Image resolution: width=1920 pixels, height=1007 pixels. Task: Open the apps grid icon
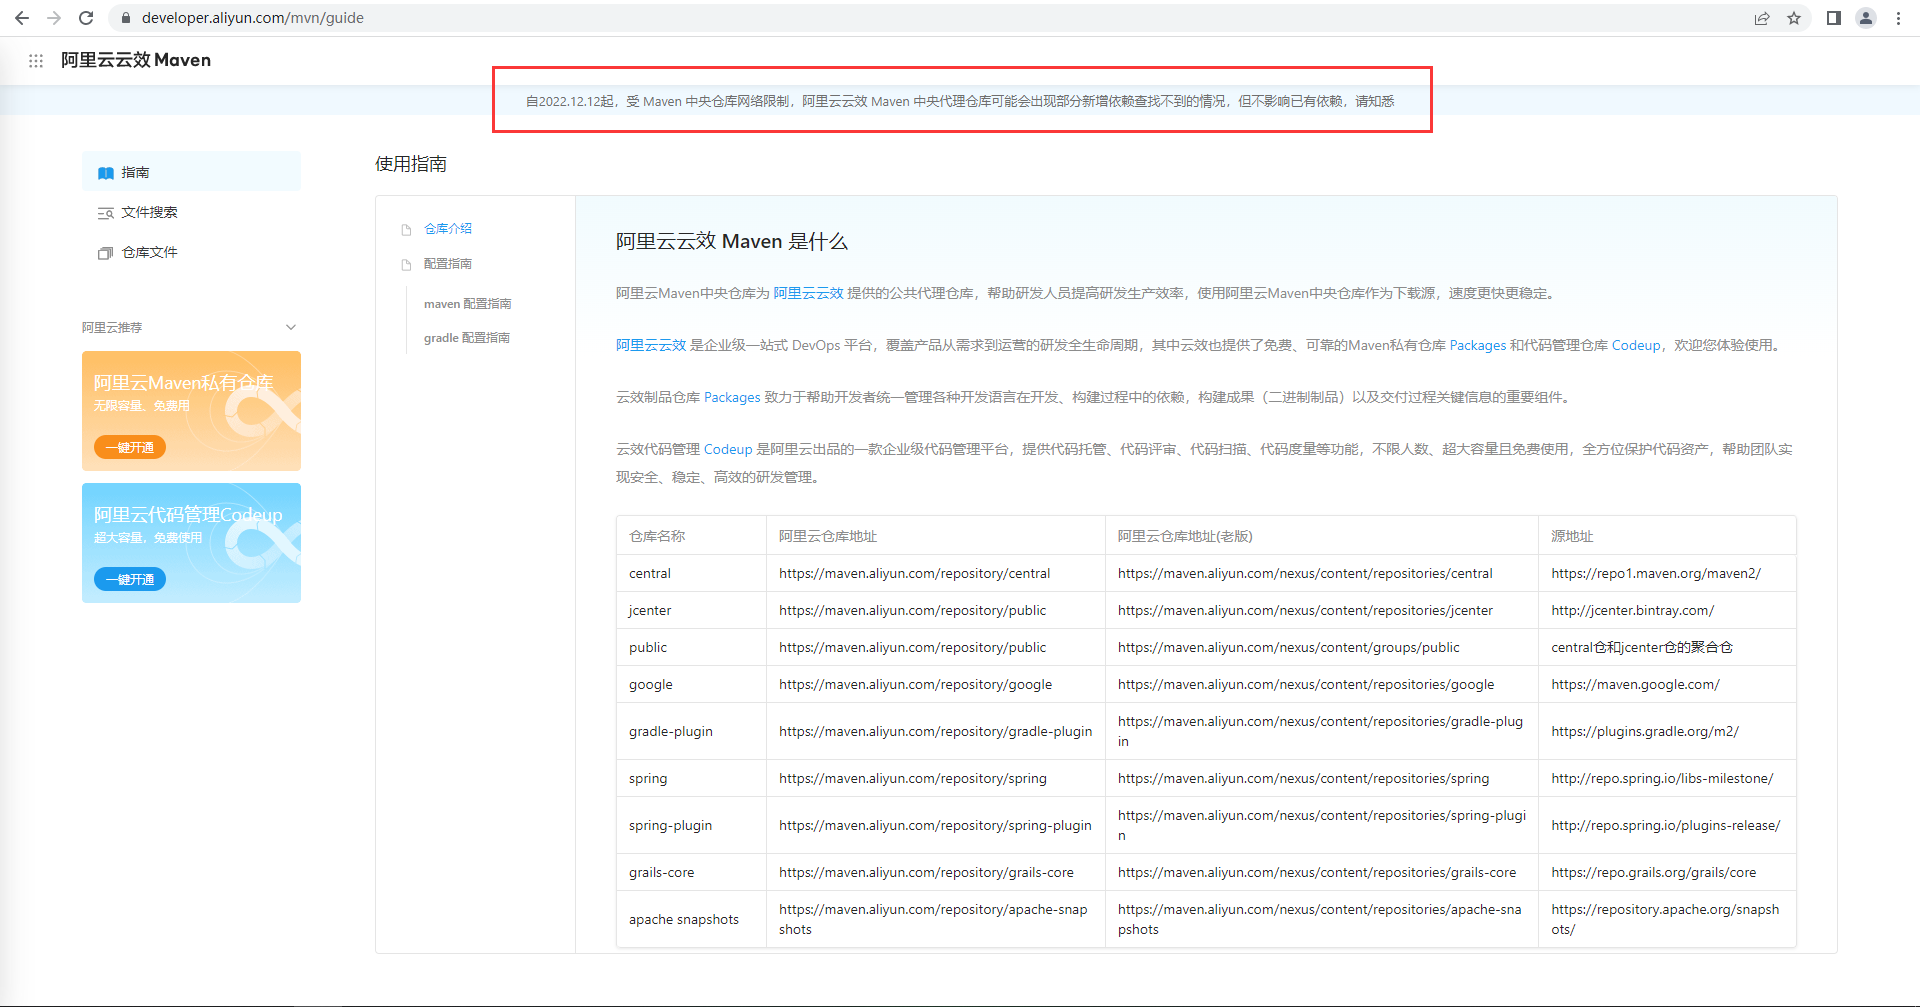pos(36,61)
